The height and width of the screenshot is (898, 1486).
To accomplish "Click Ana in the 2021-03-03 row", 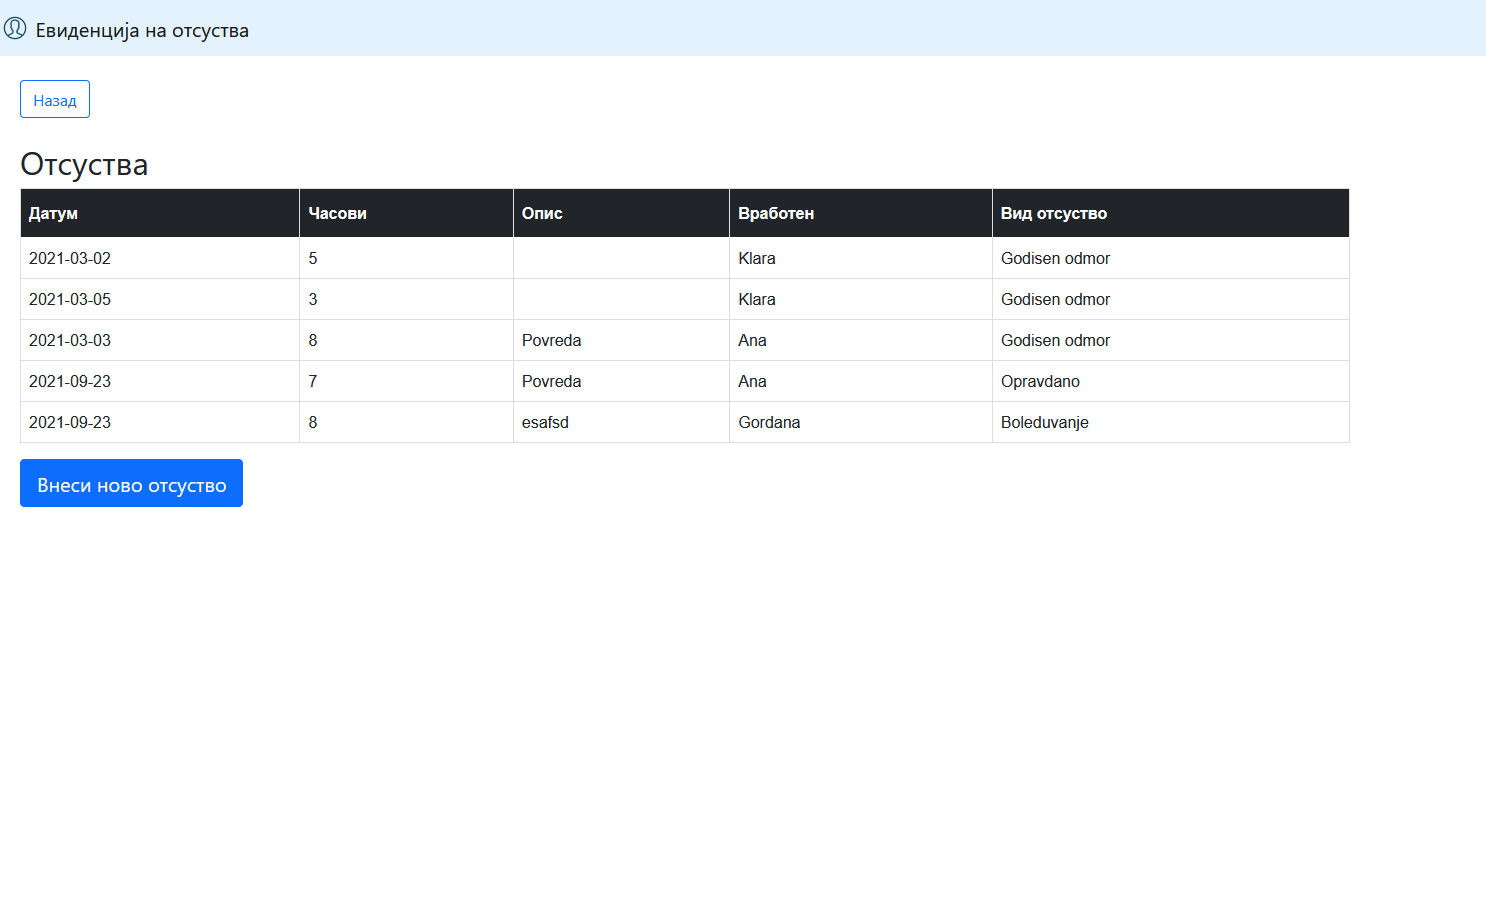I will click(752, 340).
